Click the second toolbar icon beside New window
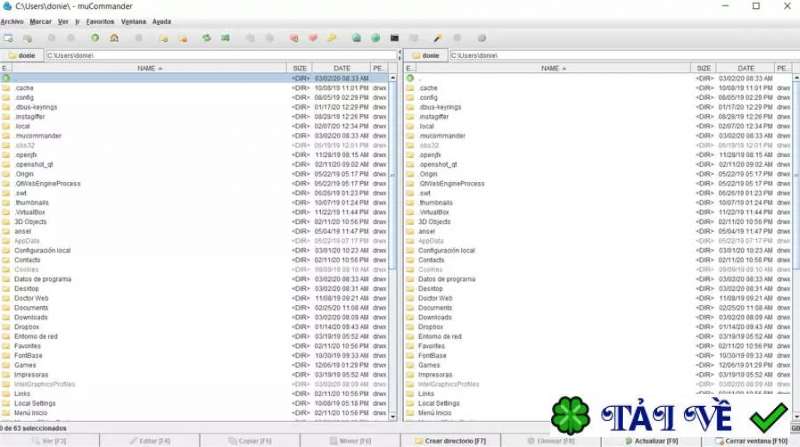 pyautogui.click(x=28, y=38)
